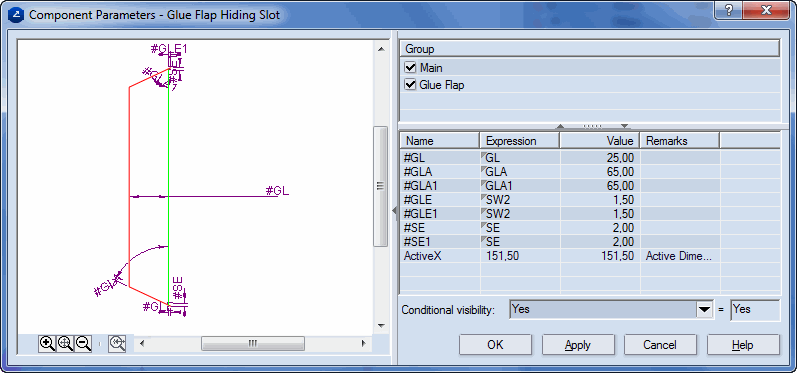Click the panel splitter up triangle

click(560, 126)
